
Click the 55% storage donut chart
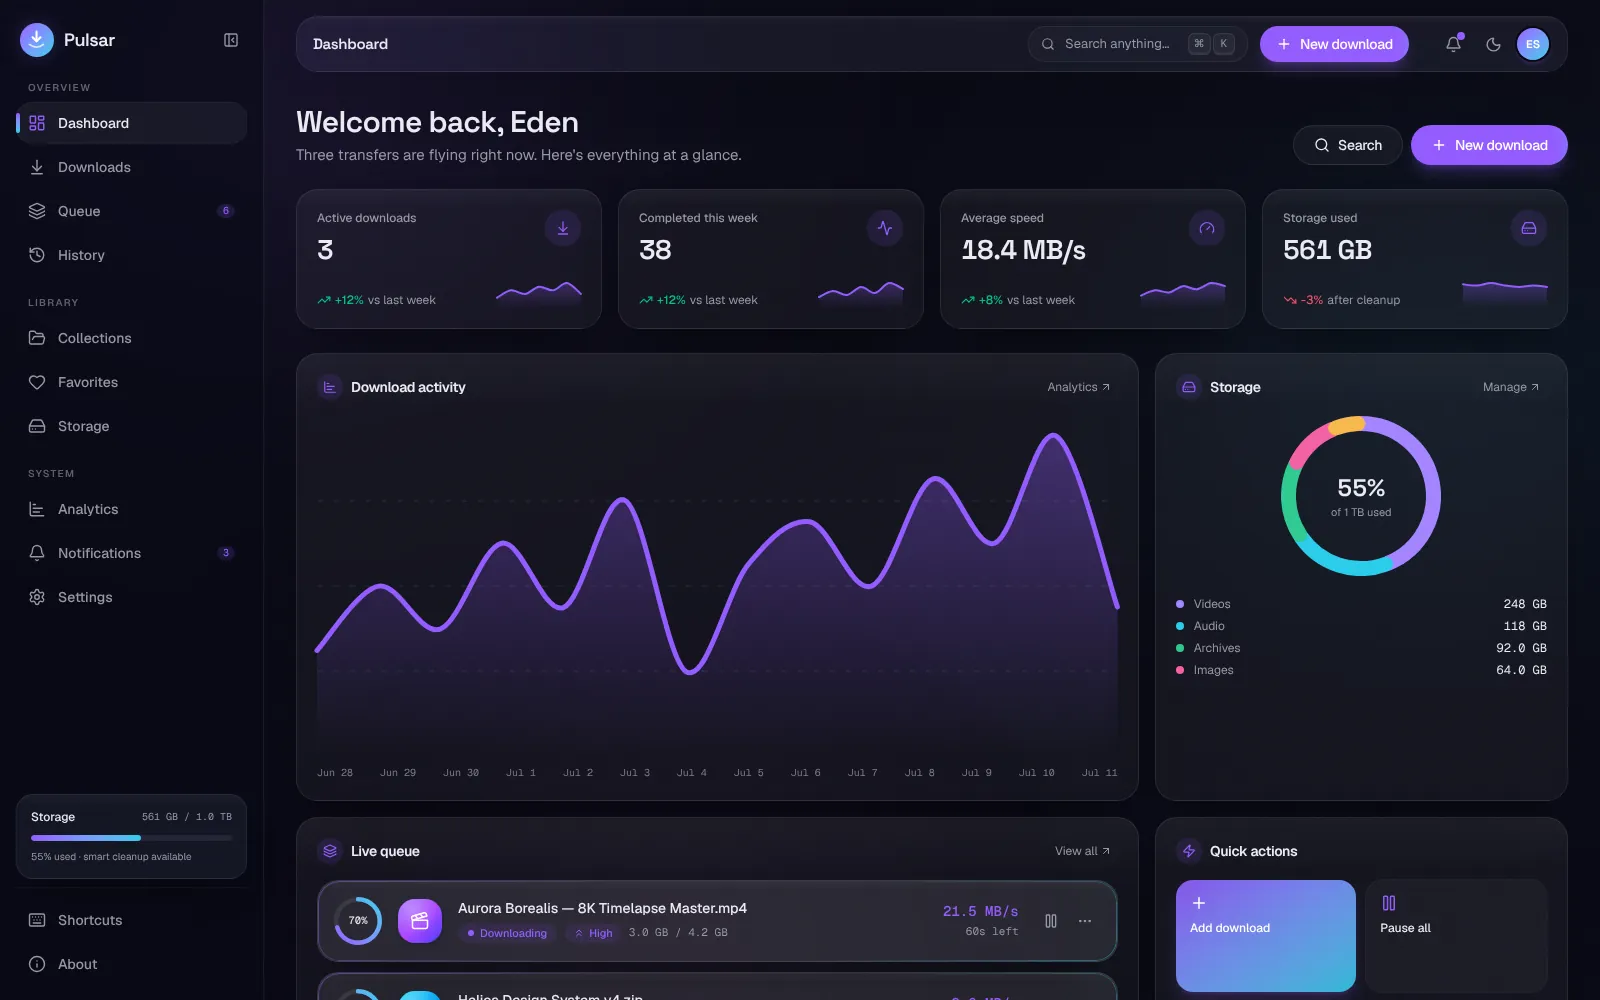1361,496
